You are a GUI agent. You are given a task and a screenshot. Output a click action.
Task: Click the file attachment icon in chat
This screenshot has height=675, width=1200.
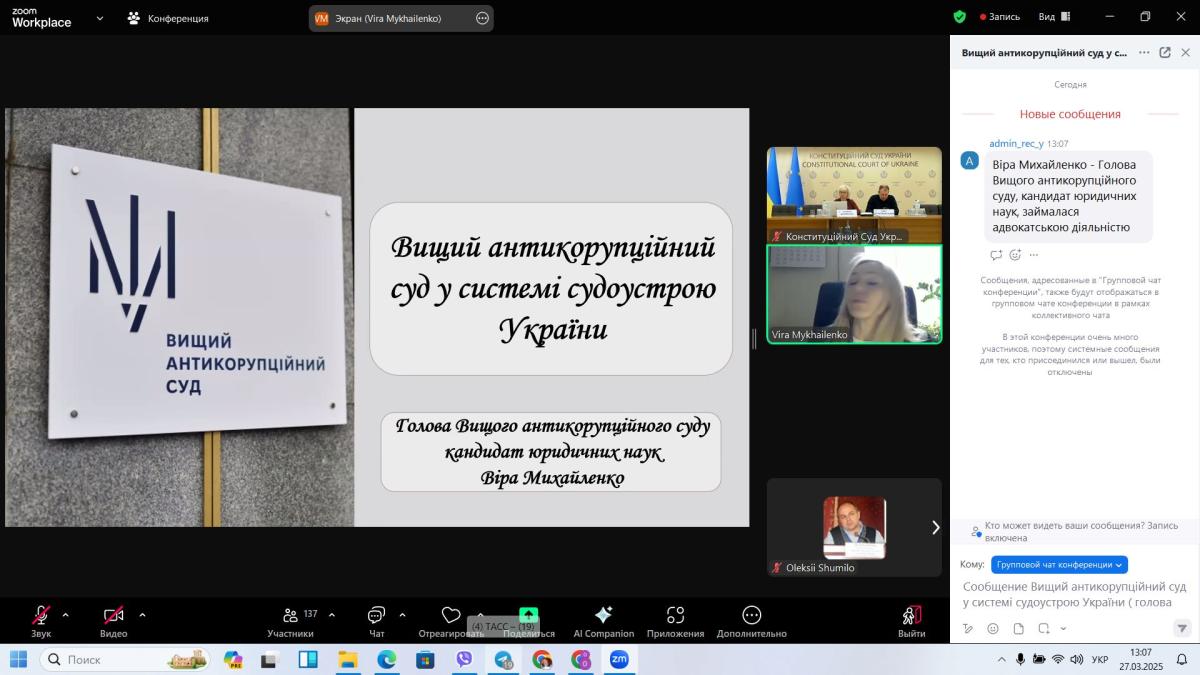tap(1018, 629)
